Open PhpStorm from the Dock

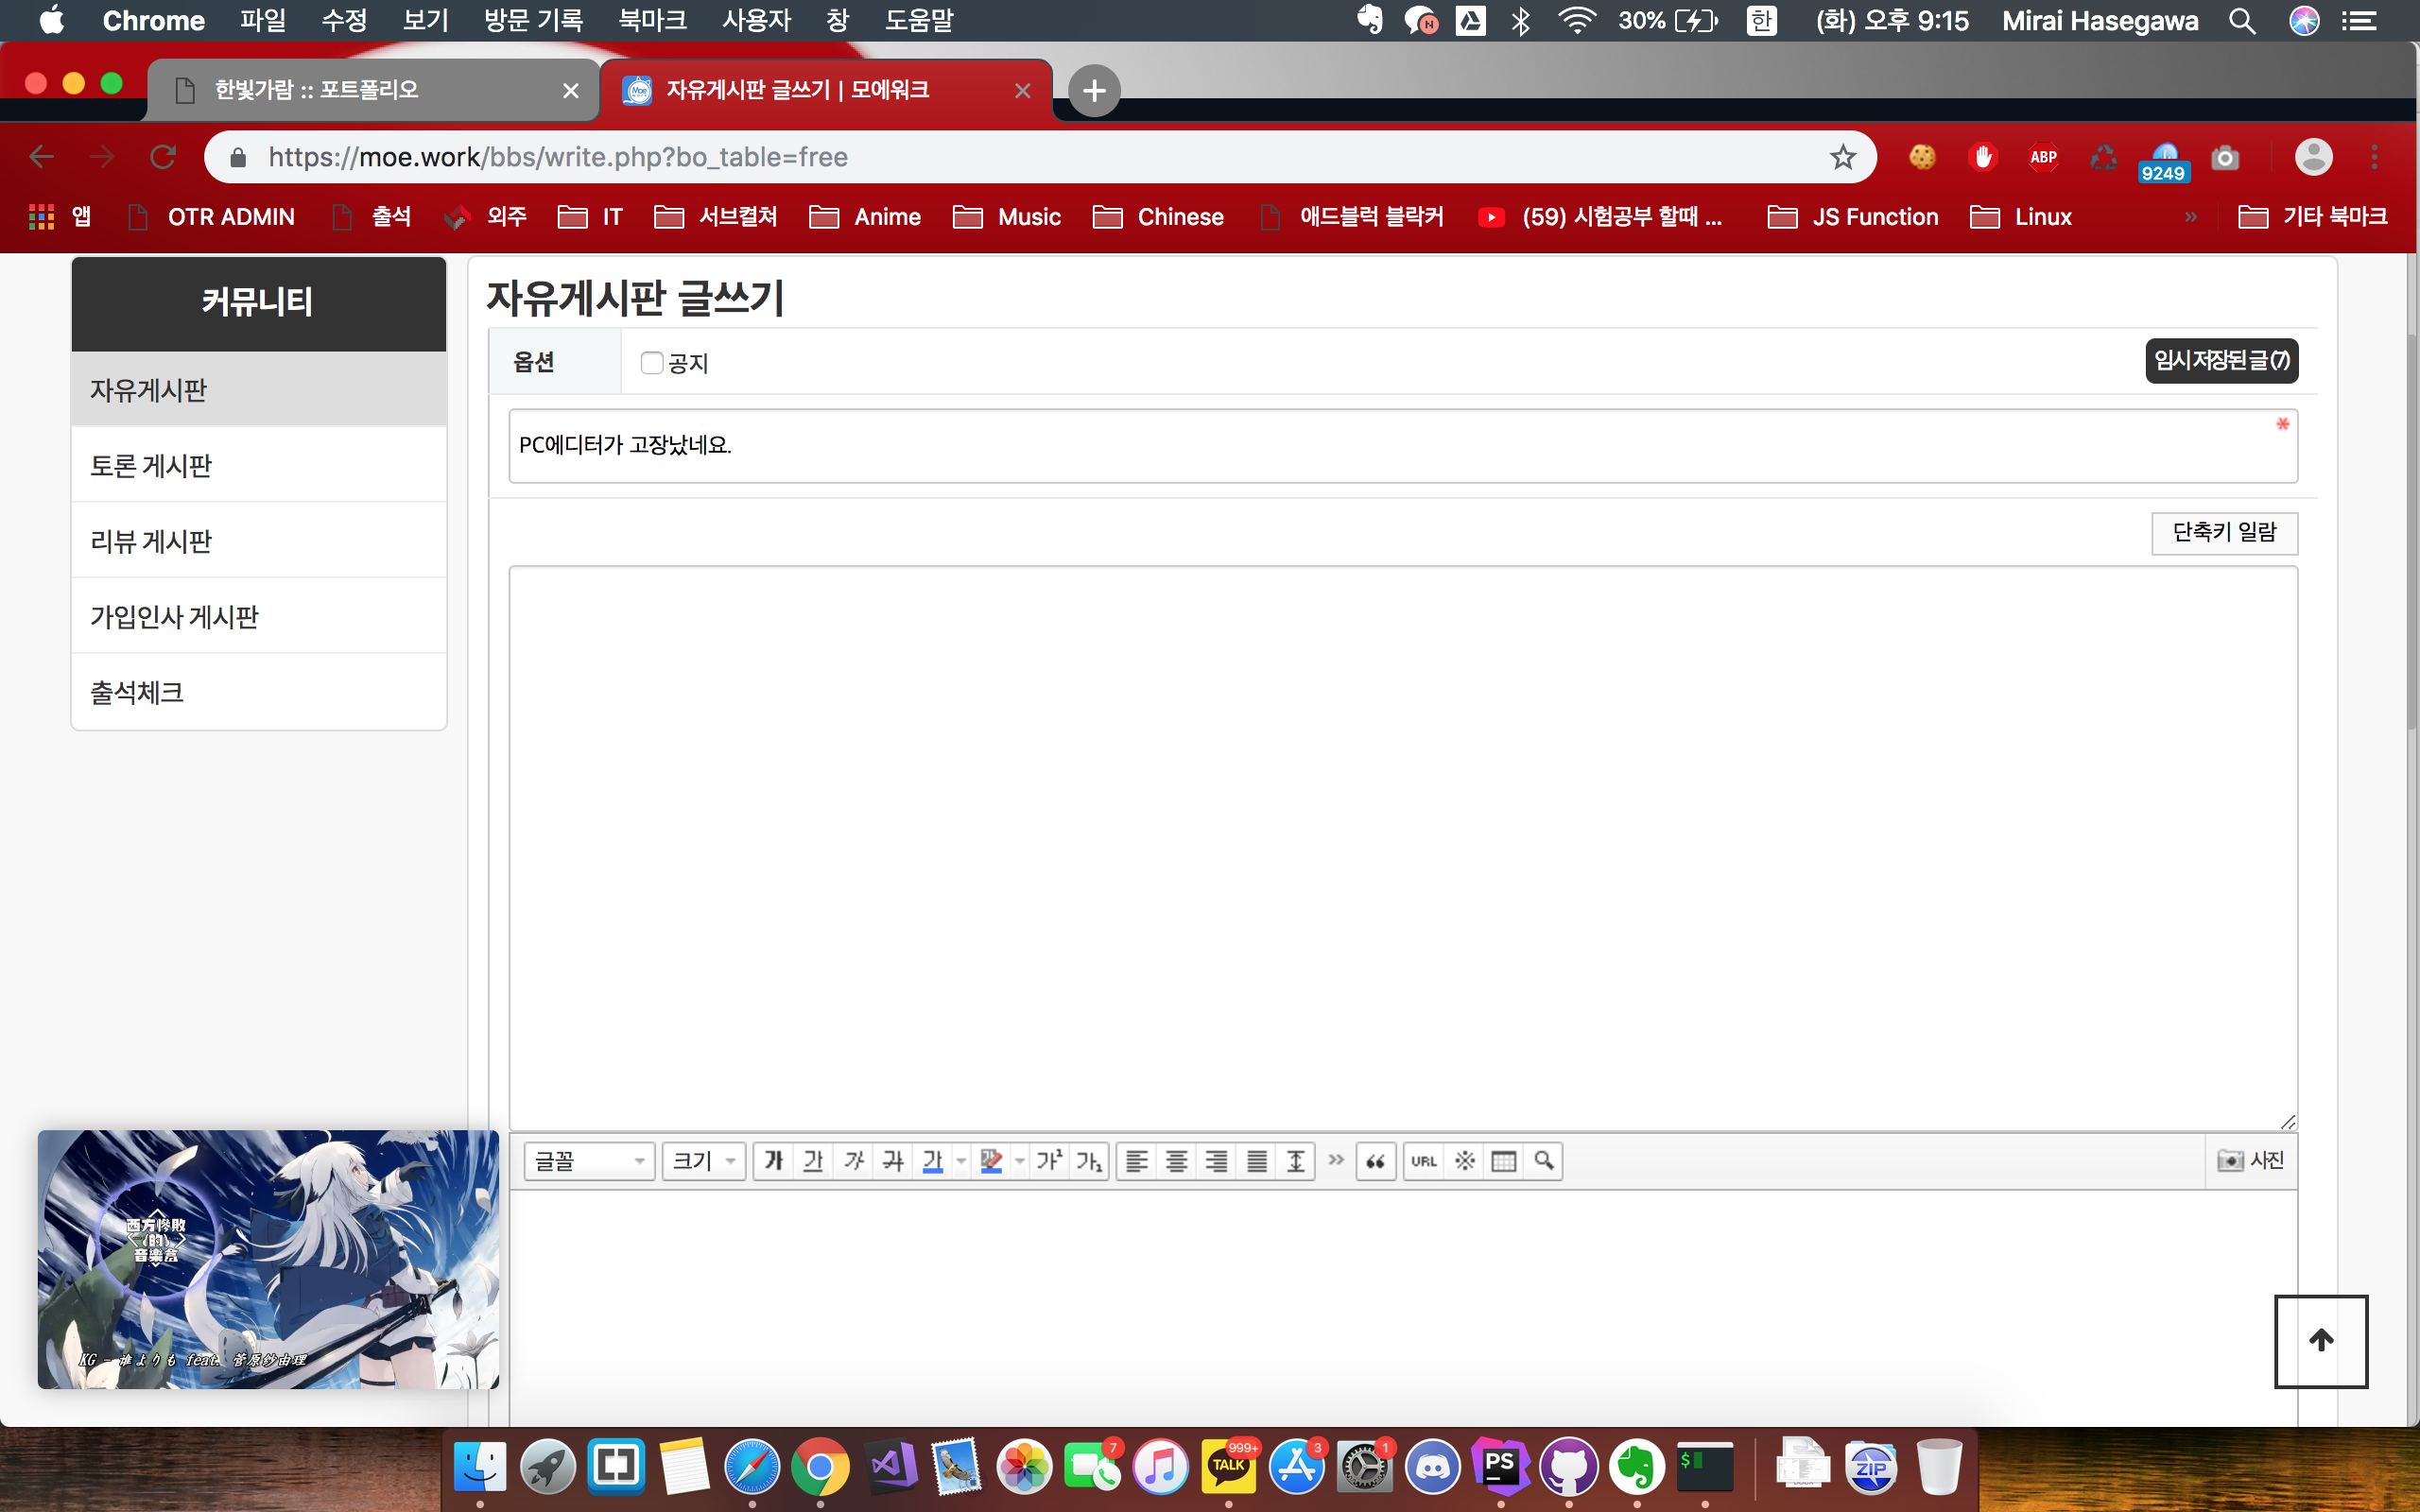(x=1500, y=1467)
